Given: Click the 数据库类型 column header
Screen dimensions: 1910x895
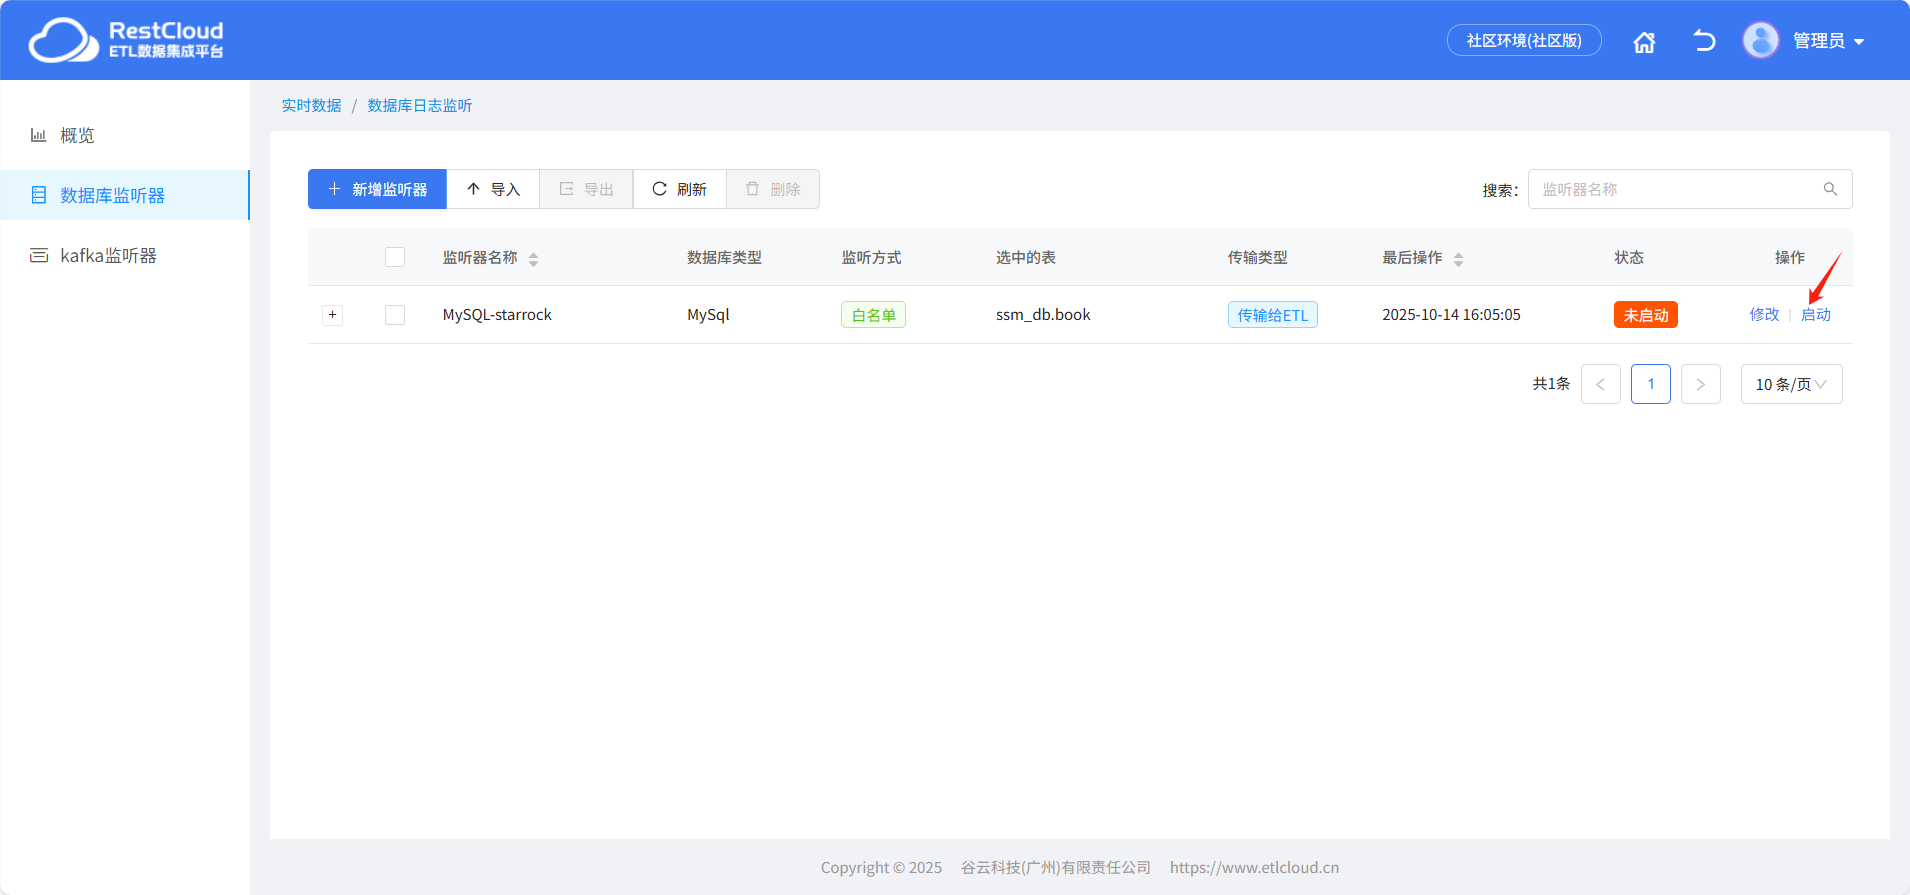Looking at the screenshot, I should coord(724,257).
